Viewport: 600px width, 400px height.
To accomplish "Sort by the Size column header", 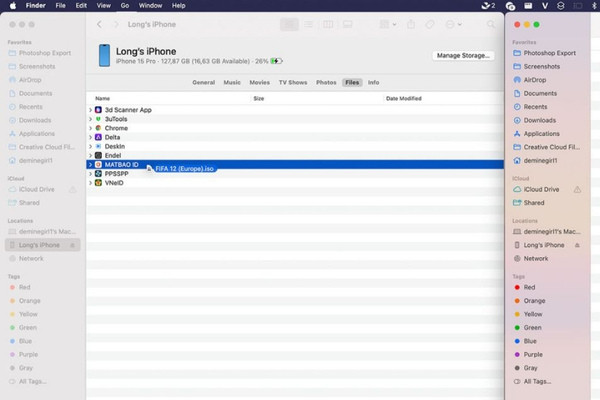I will (259, 99).
